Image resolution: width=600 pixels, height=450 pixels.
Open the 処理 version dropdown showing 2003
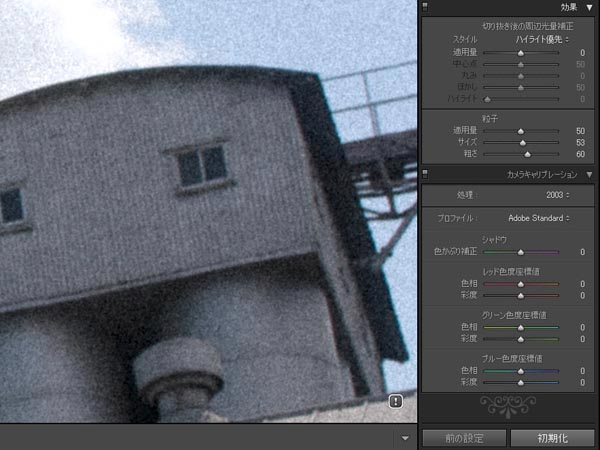click(x=558, y=195)
